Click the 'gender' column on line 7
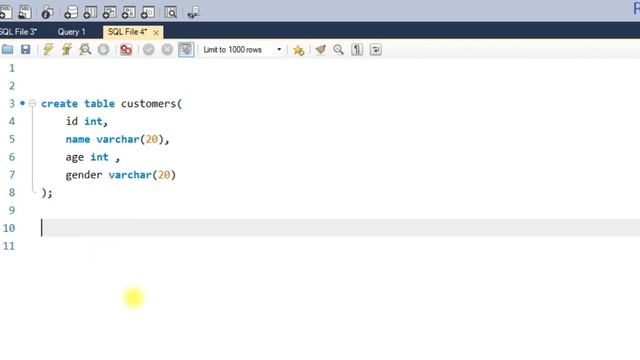640x360 pixels. (84, 175)
